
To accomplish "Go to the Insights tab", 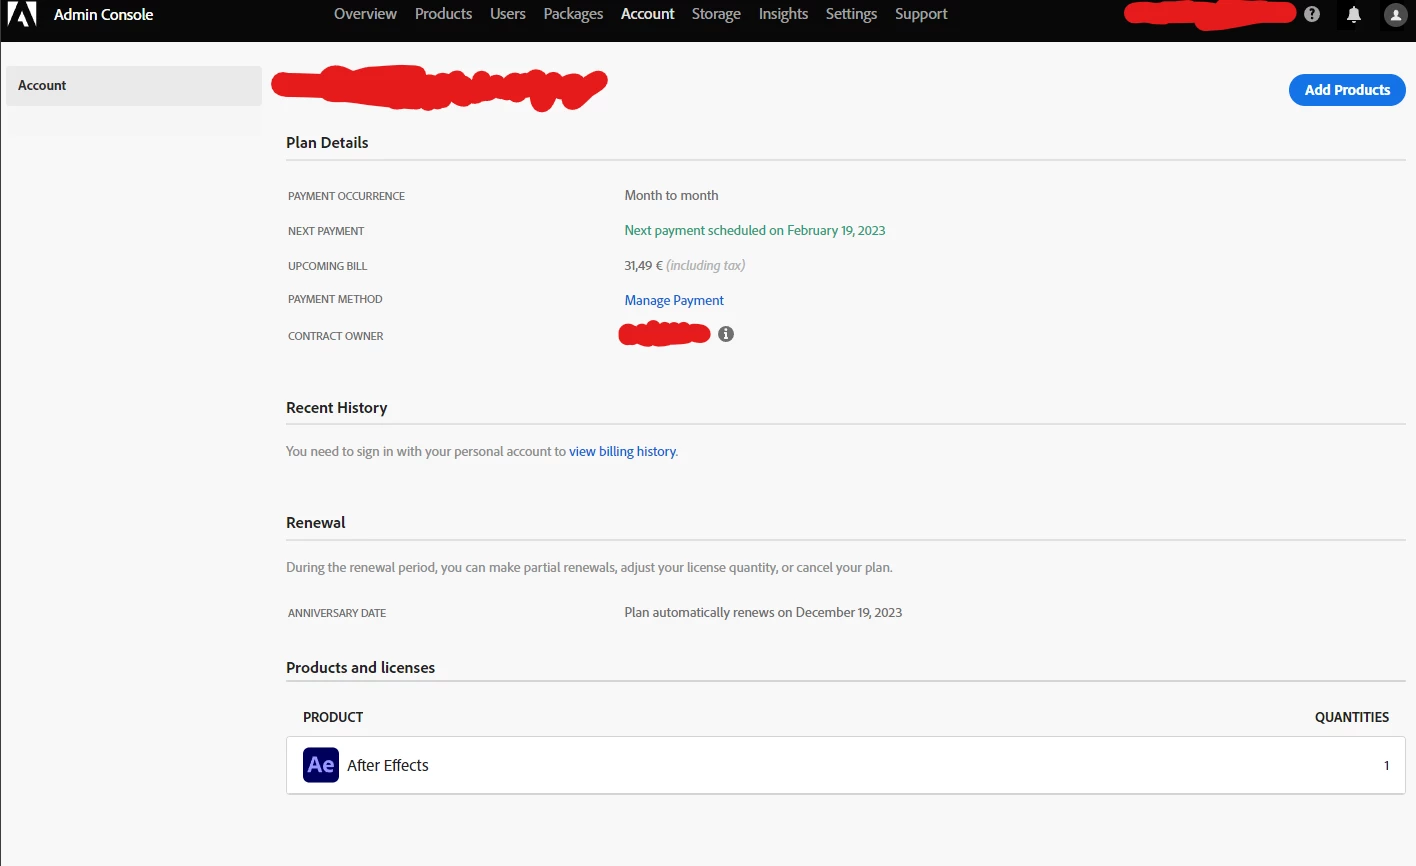I will (x=783, y=14).
